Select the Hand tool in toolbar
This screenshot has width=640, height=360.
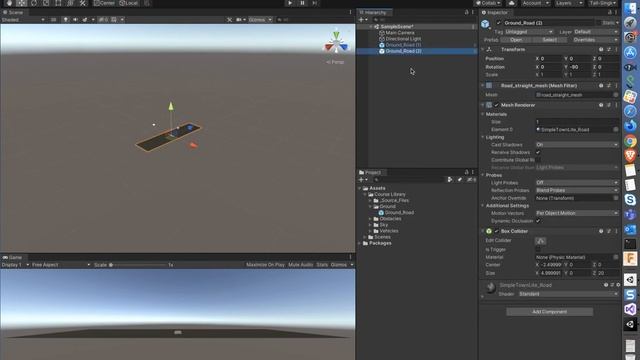tap(9, 3)
